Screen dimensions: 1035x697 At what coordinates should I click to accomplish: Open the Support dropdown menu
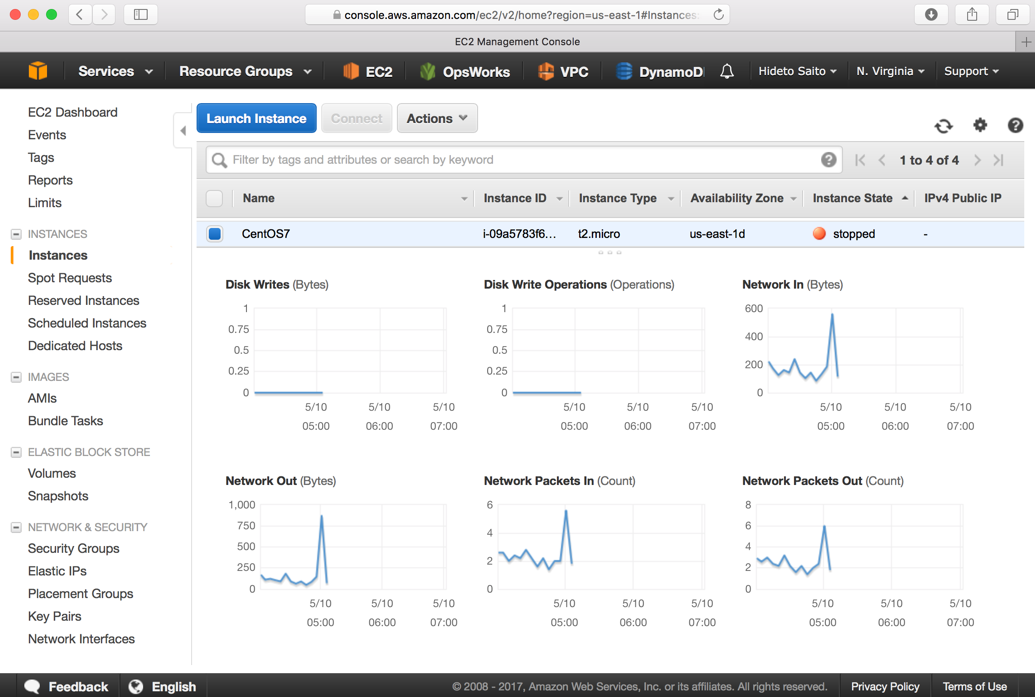[x=971, y=71]
